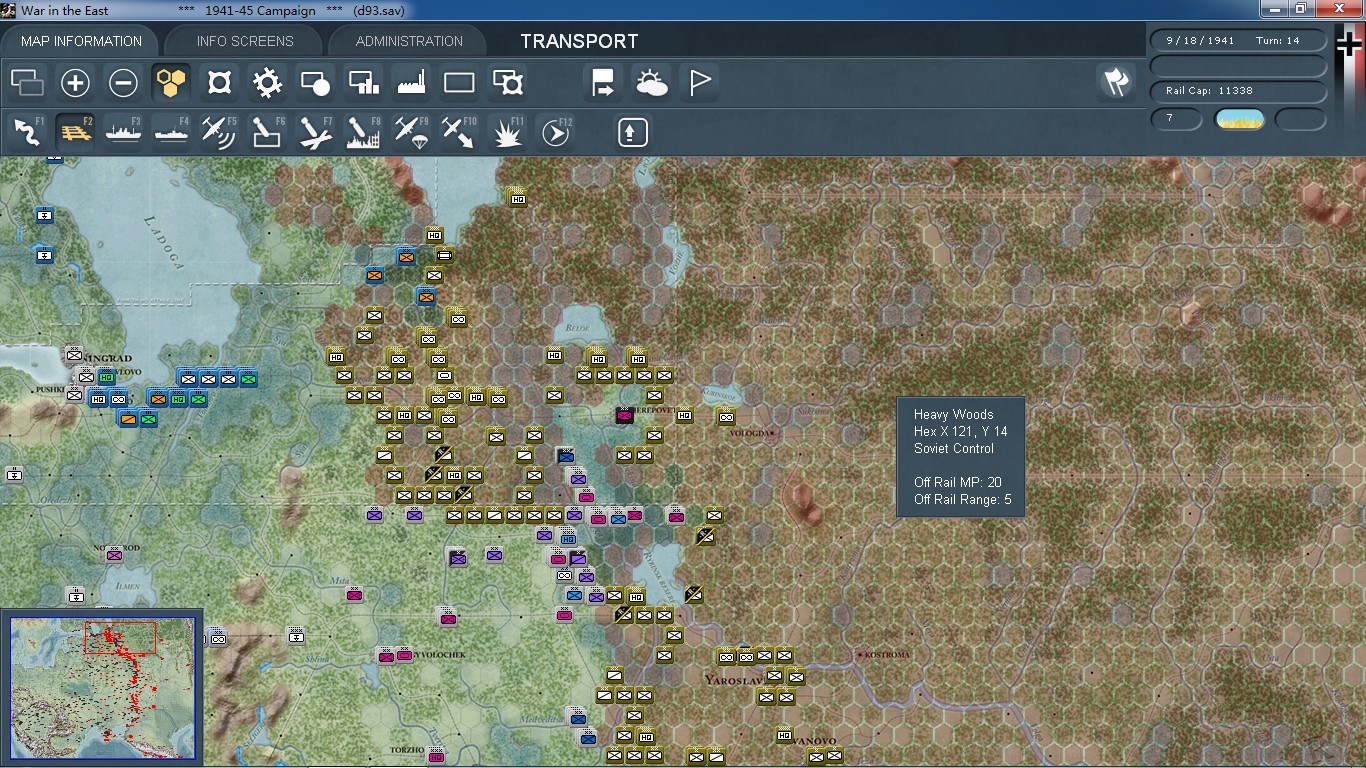Click the Kostroma city label on the map
The height and width of the screenshot is (768, 1366).
[x=888, y=655]
